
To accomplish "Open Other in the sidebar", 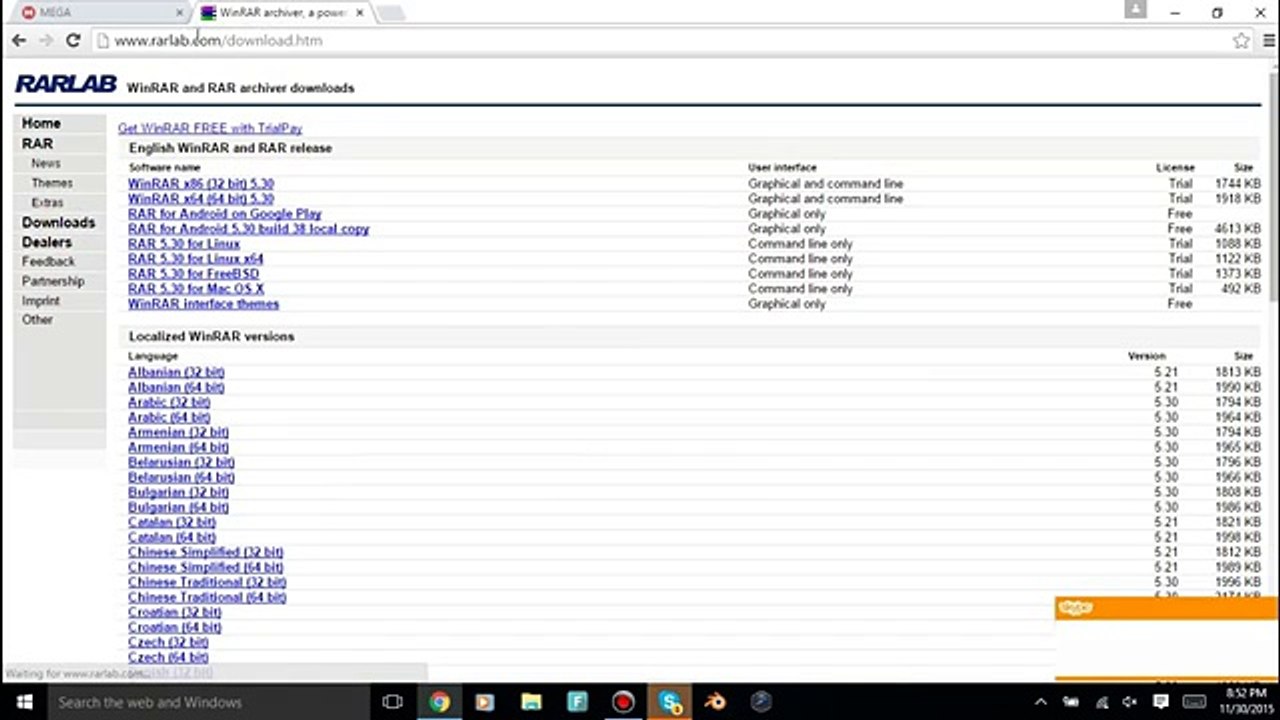I will 37,319.
